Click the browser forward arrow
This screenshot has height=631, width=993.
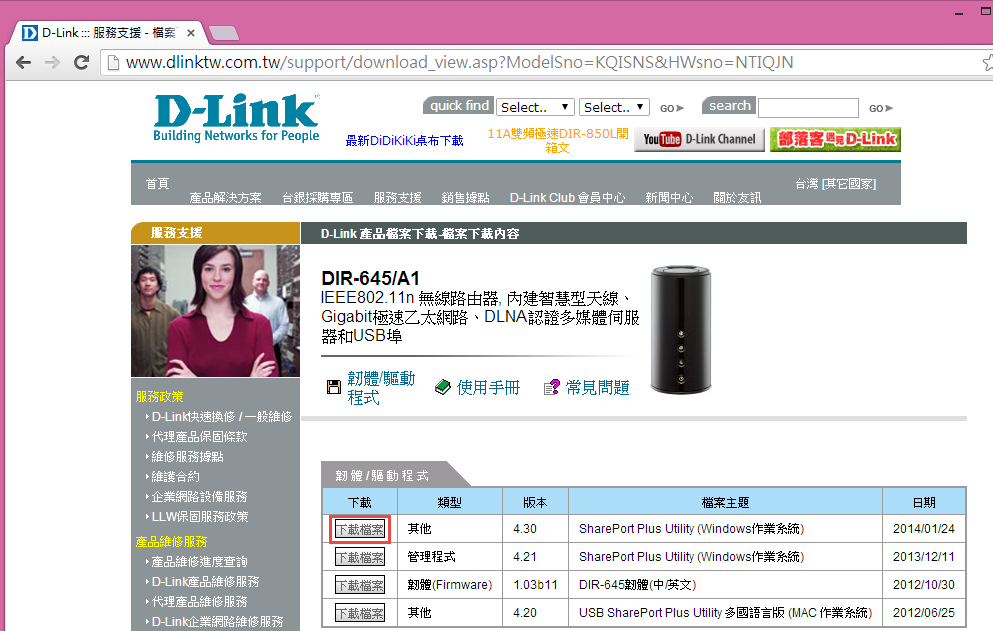[53, 62]
